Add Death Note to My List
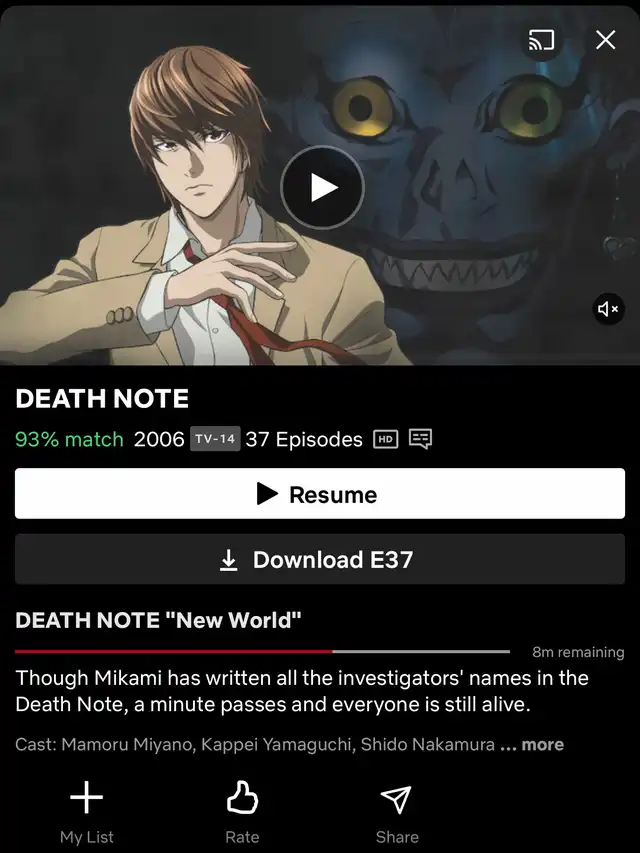The width and height of the screenshot is (640, 853). coord(87,812)
